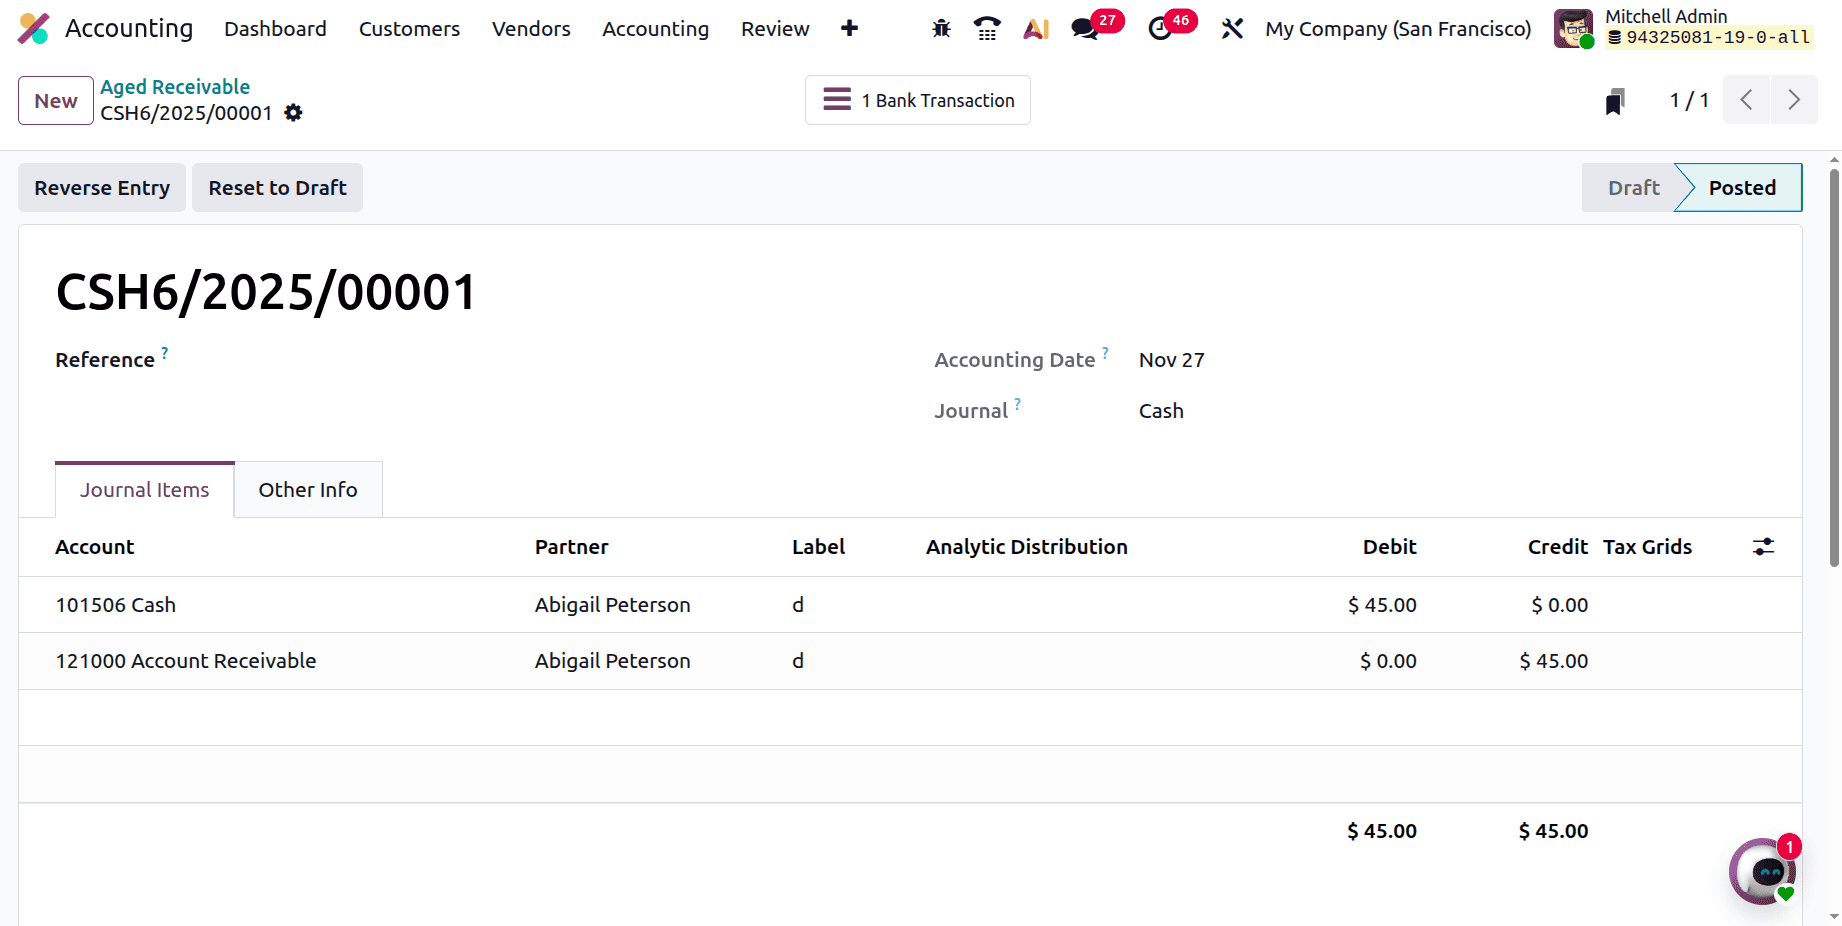Screen dimensions: 1842x926
Task: Open the Accounting menu in the navbar
Action: 655,29
